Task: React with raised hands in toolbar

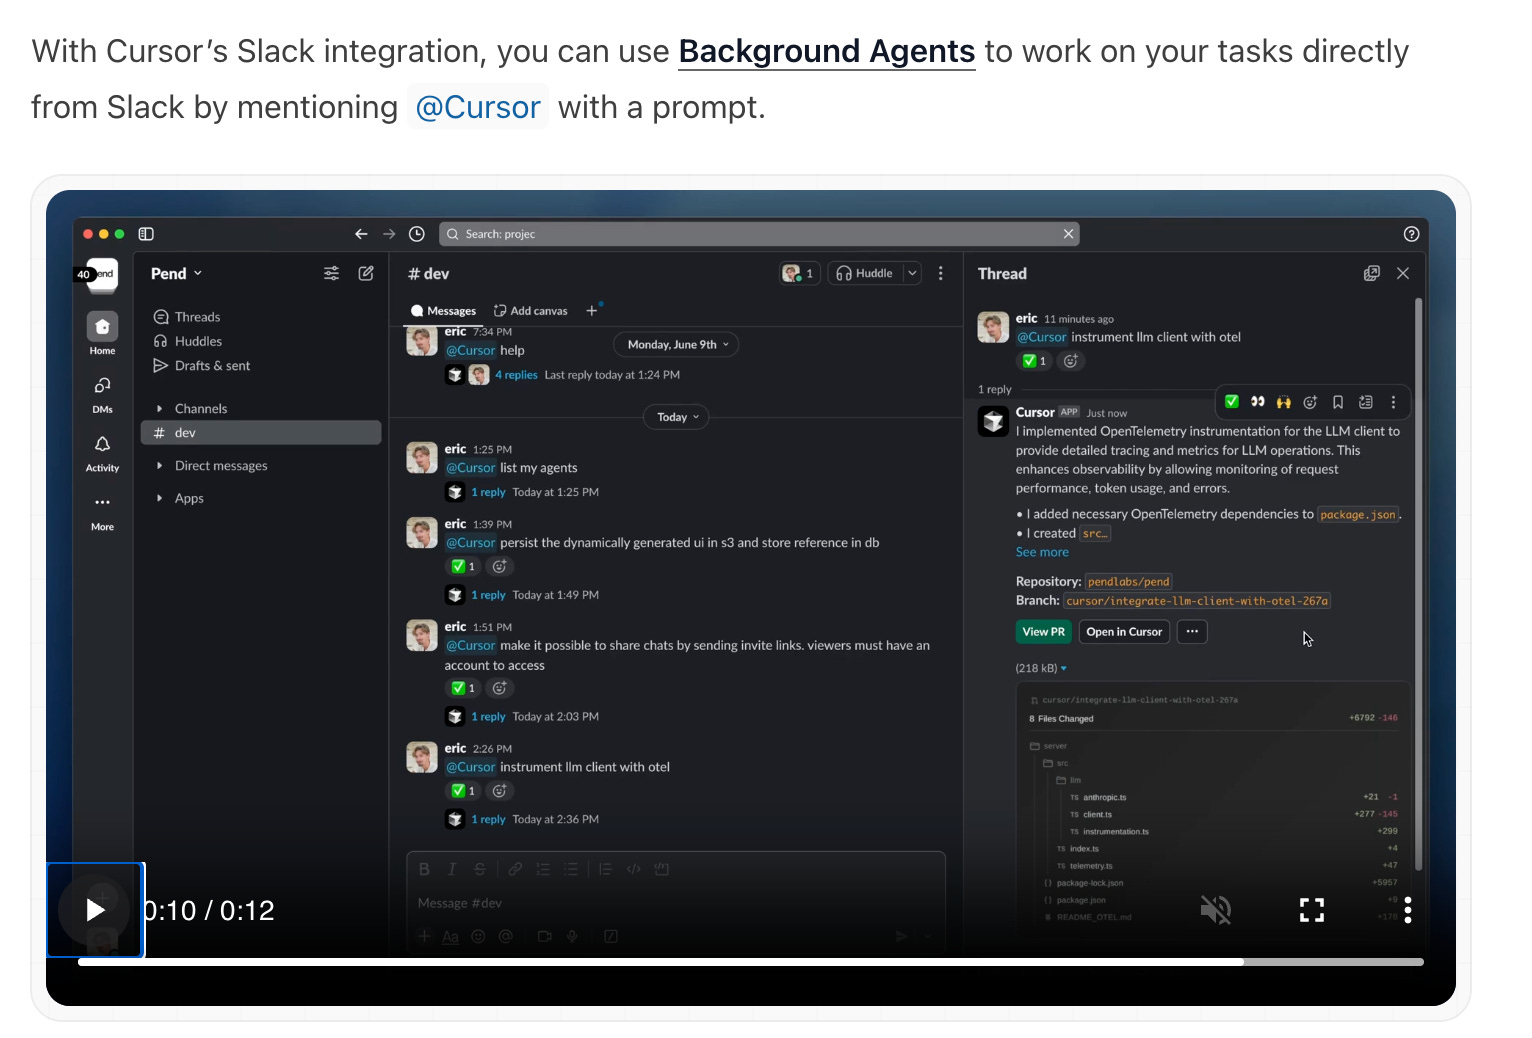Action: 1284,402
